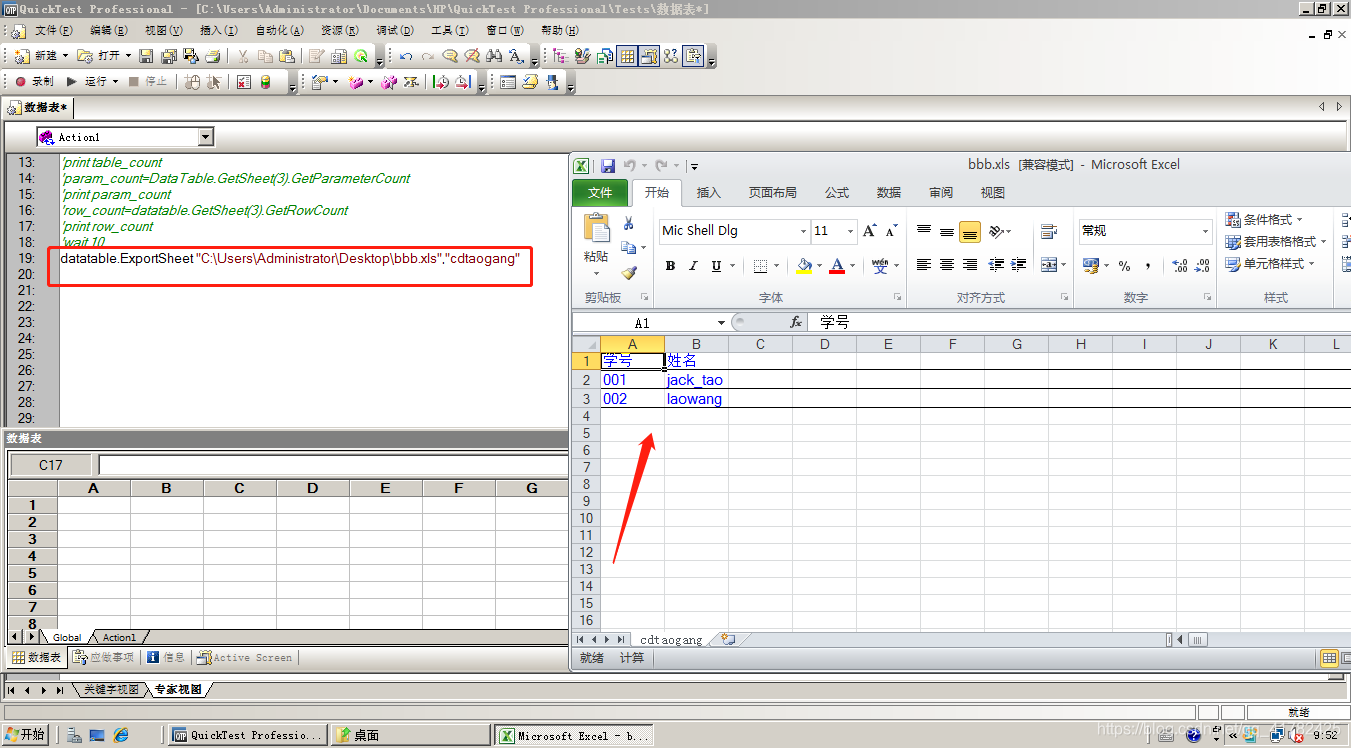Select QTP data table Action1 sheet tab
The height and width of the screenshot is (748, 1351).
(119, 637)
